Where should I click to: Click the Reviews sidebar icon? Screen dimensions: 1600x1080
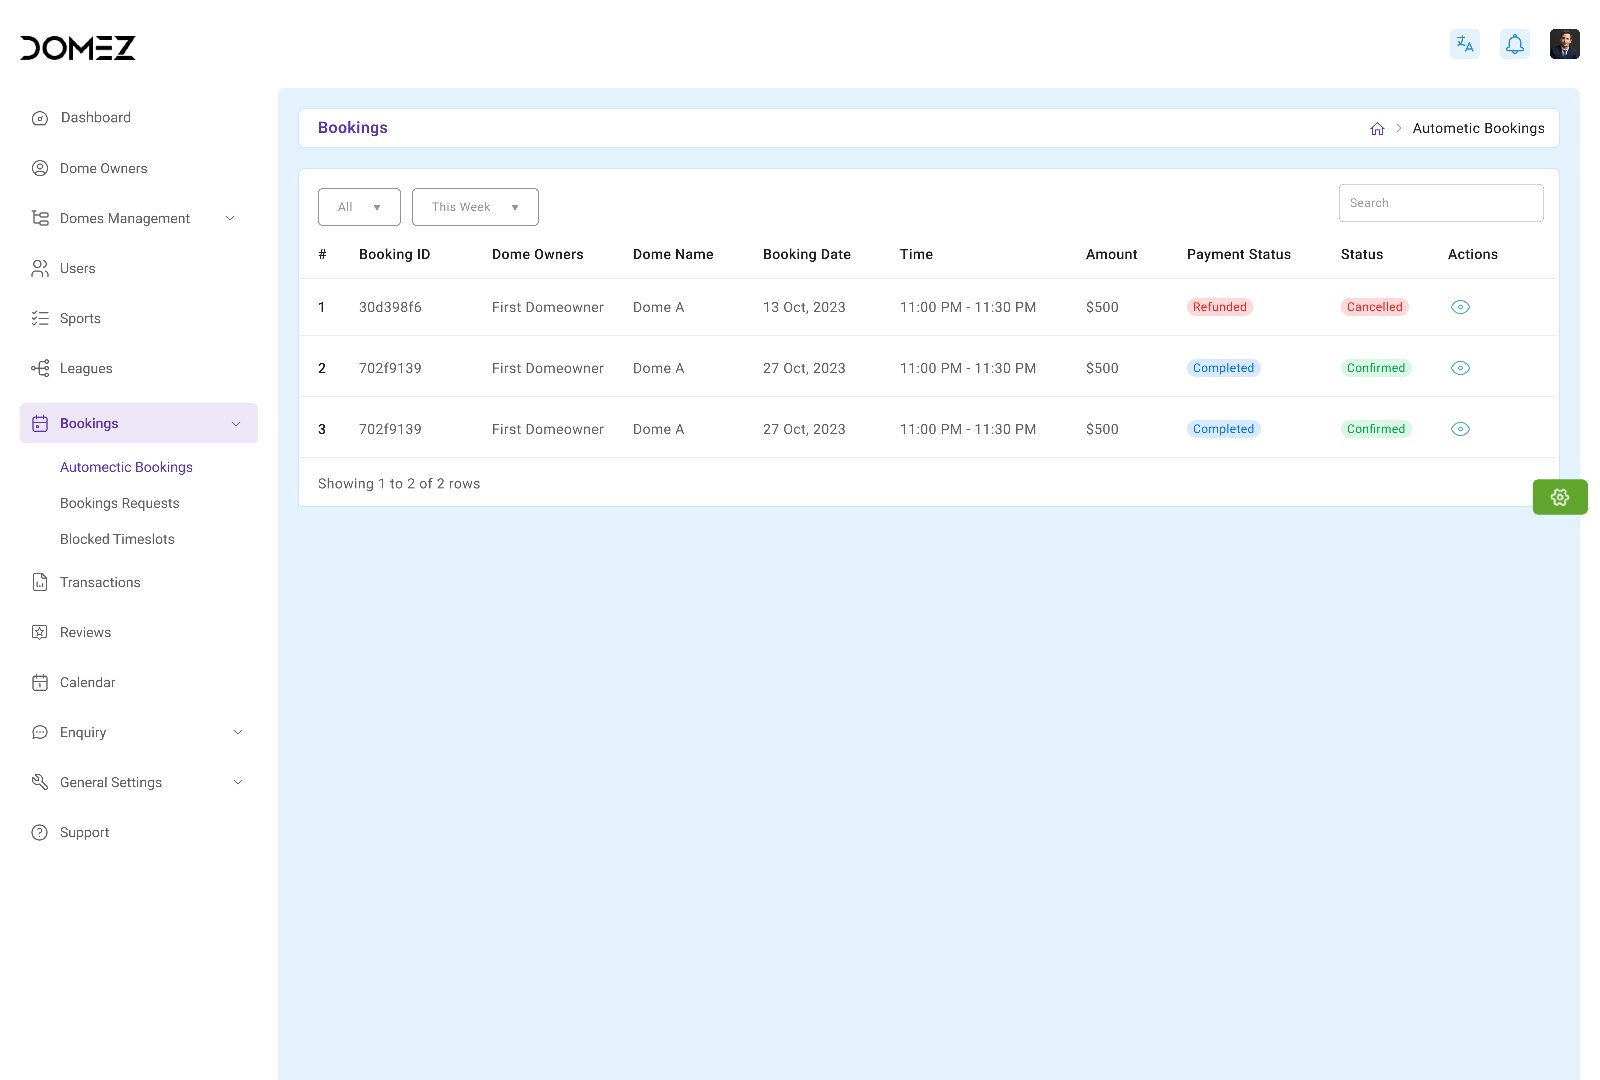(x=40, y=632)
